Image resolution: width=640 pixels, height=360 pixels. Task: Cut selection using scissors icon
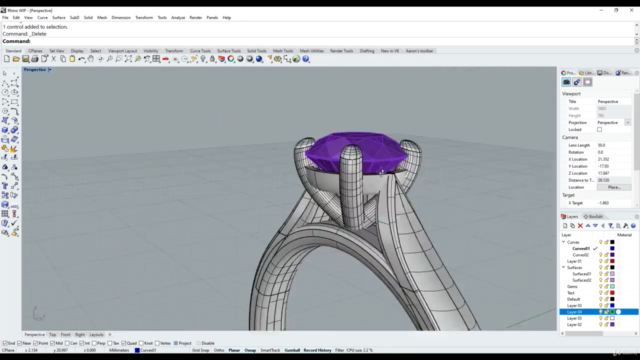[x=53, y=59]
